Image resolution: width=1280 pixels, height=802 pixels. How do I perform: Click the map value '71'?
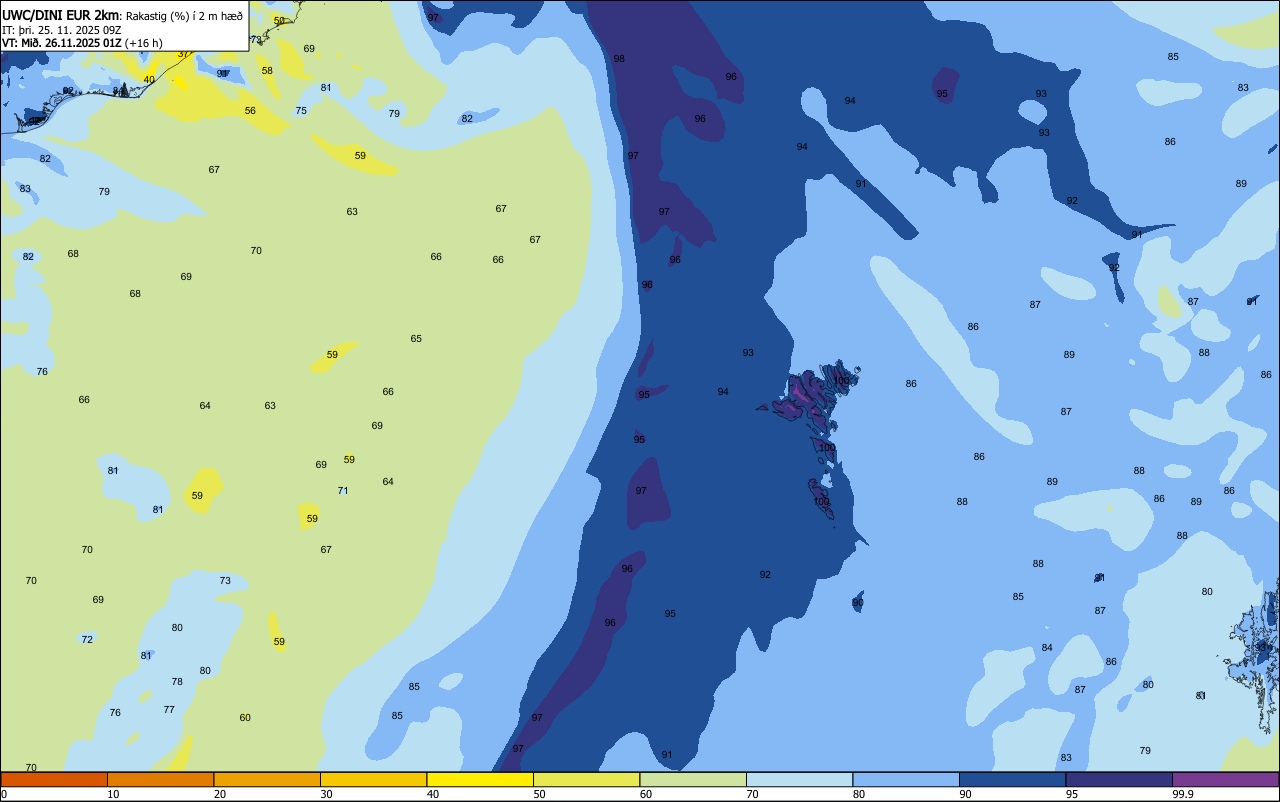[x=343, y=491]
